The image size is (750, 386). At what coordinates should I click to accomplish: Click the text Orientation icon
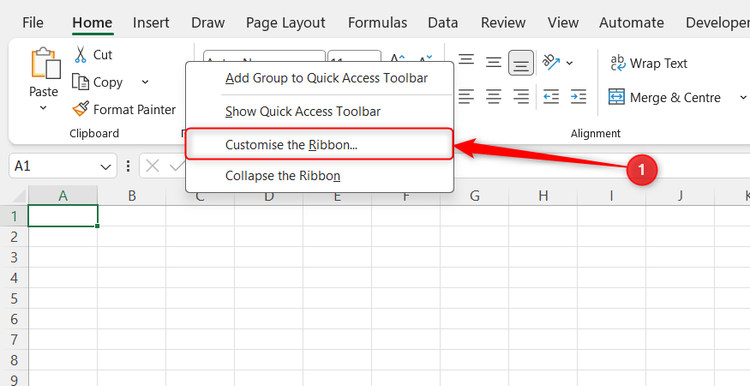pos(551,62)
